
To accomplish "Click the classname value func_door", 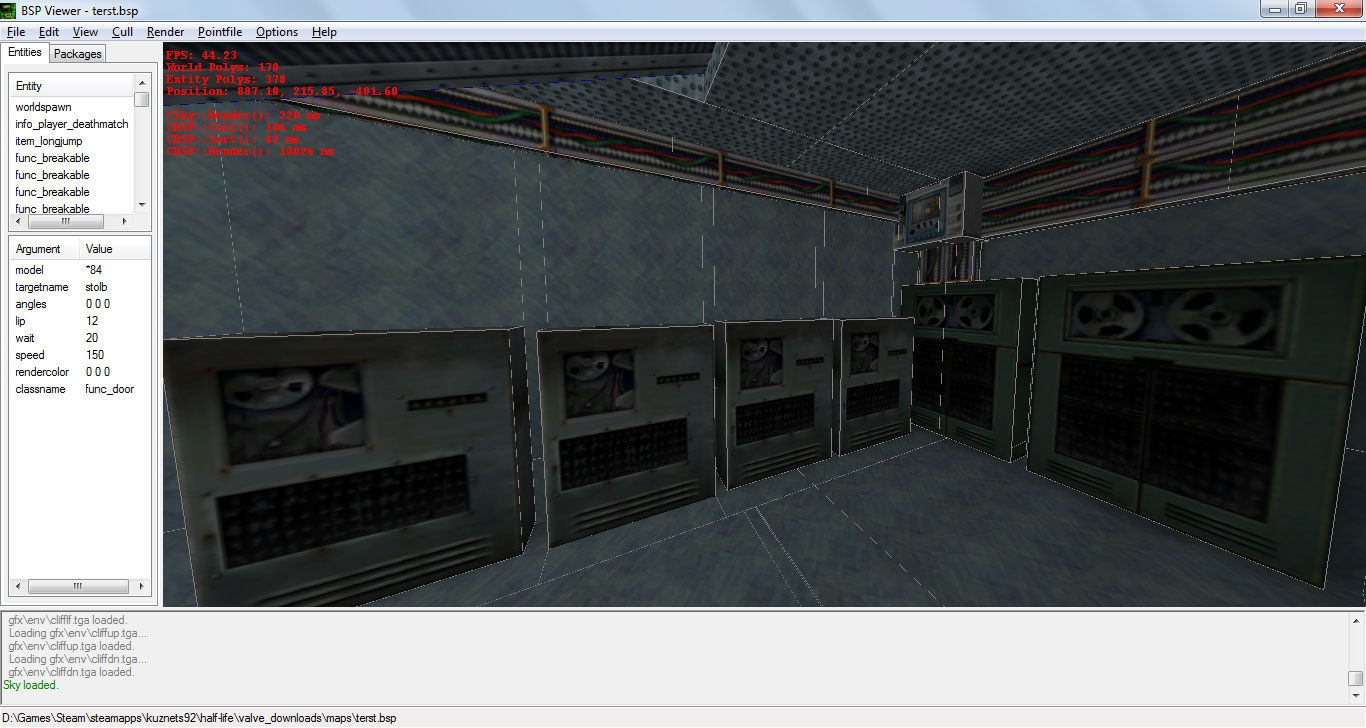I will 110,389.
